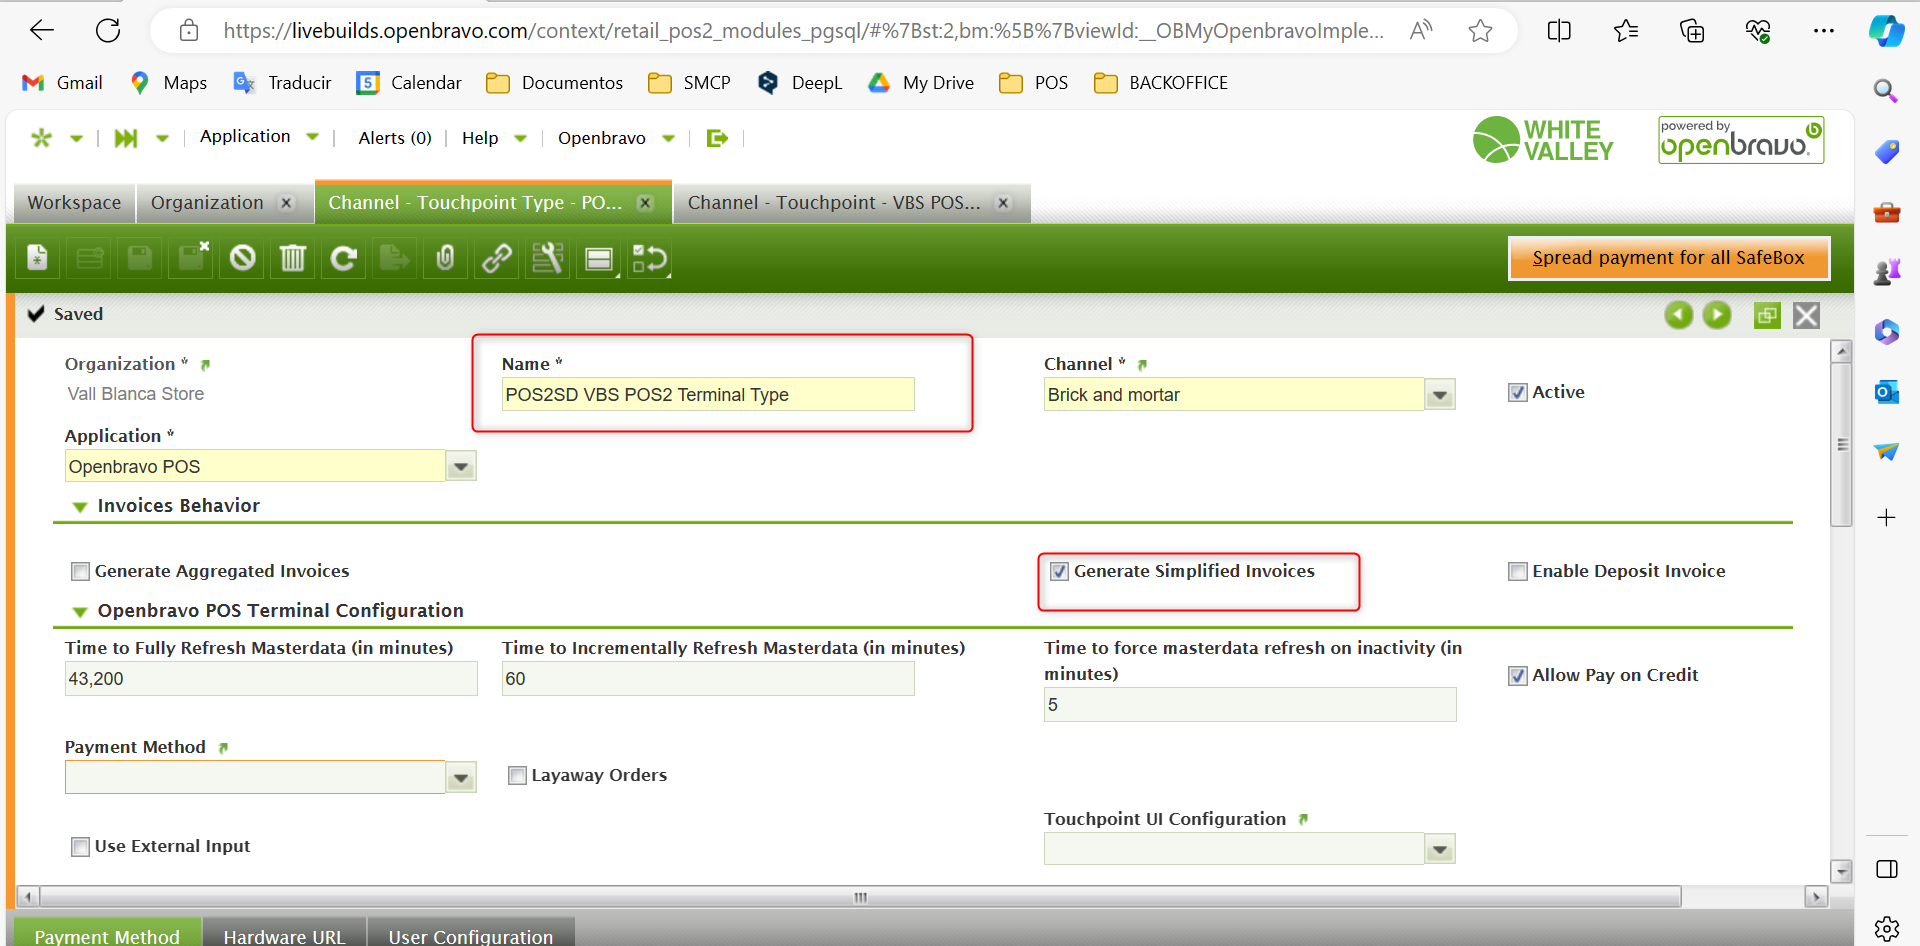The width and height of the screenshot is (1920, 946).
Task: Switch to the Organization tab
Action: [207, 203]
